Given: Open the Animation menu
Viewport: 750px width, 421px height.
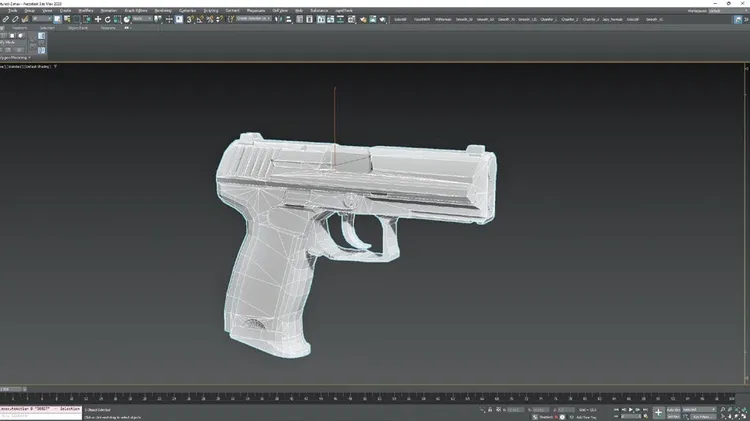Looking at the screenshot, I should pyautogui.click(x=108, y=10).
